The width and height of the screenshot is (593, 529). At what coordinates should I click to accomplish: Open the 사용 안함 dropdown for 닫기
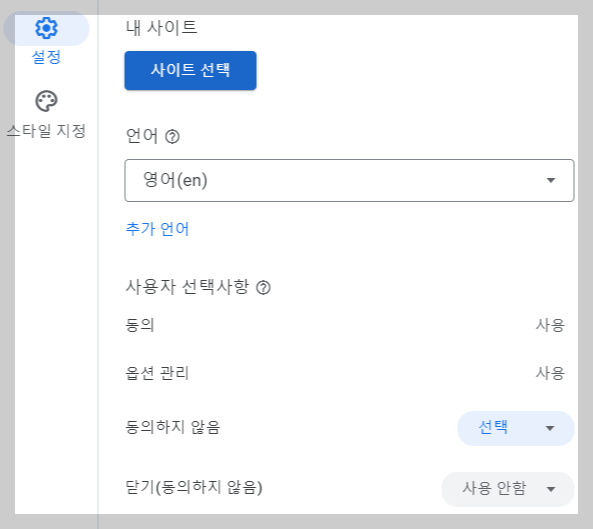[508, 489]
